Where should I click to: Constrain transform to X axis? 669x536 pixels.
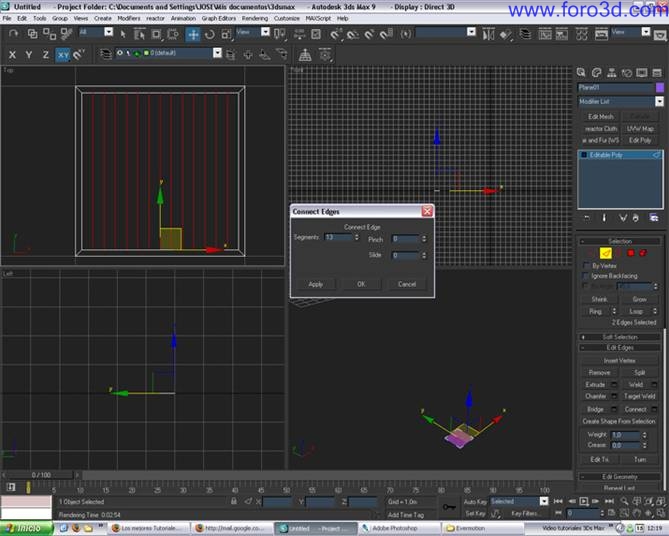click(x=12, y=55)
